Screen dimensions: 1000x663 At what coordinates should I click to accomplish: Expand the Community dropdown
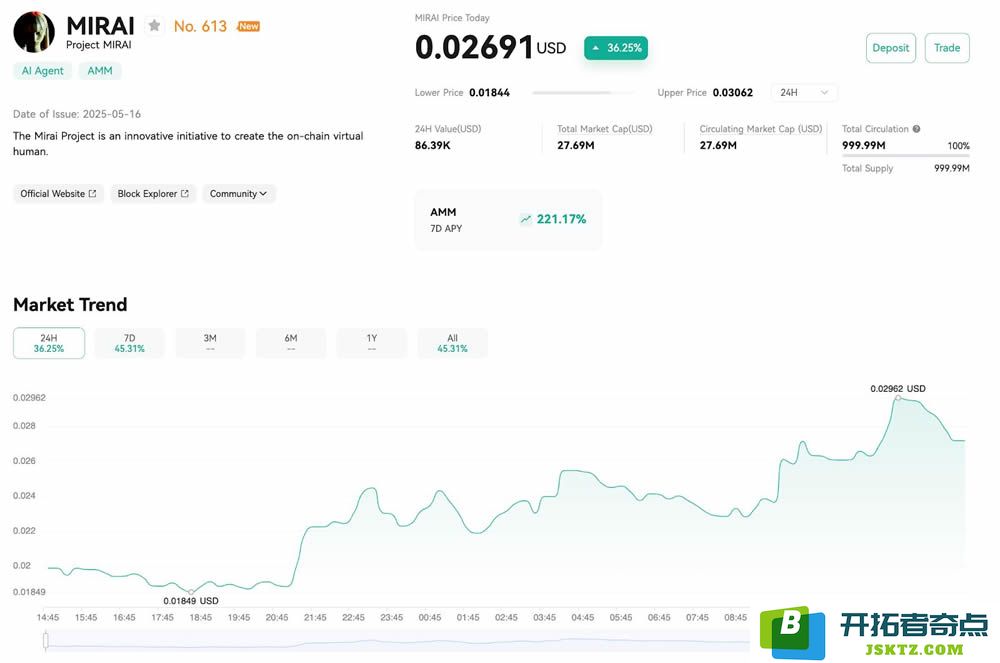tap(239, 194)
